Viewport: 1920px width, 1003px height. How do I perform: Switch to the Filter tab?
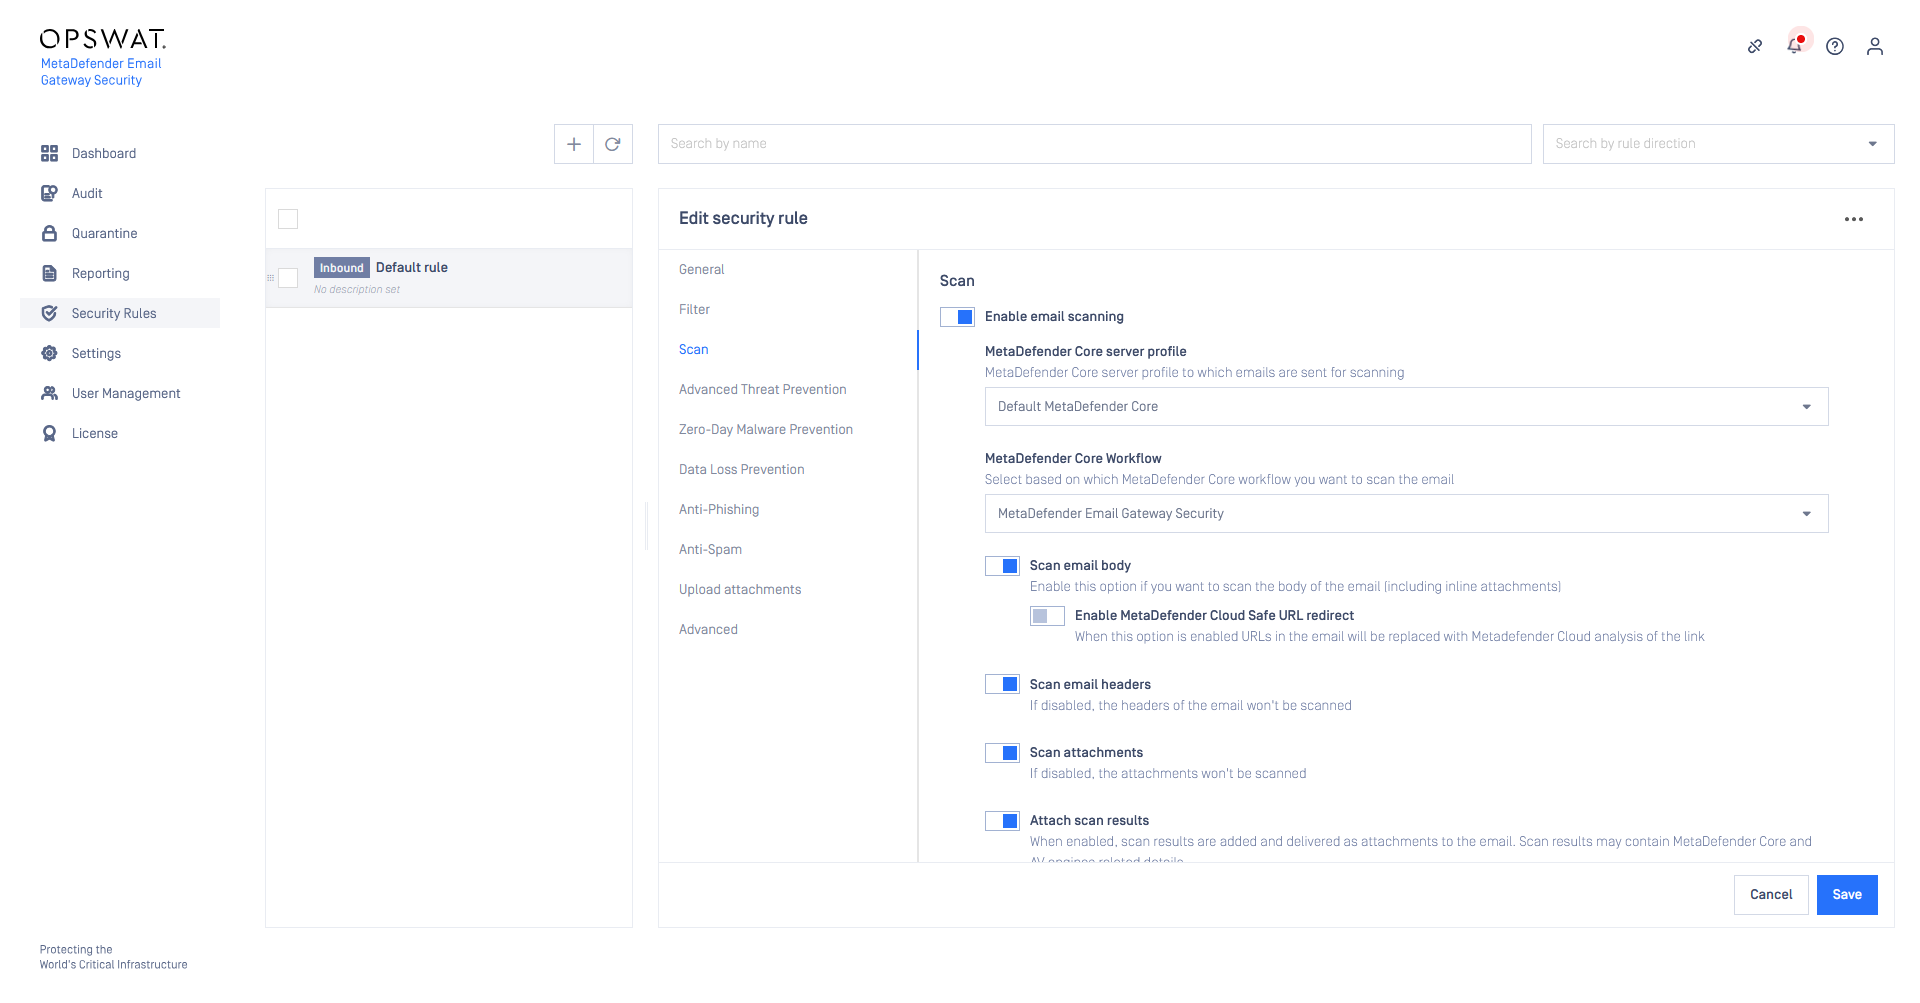694,310
